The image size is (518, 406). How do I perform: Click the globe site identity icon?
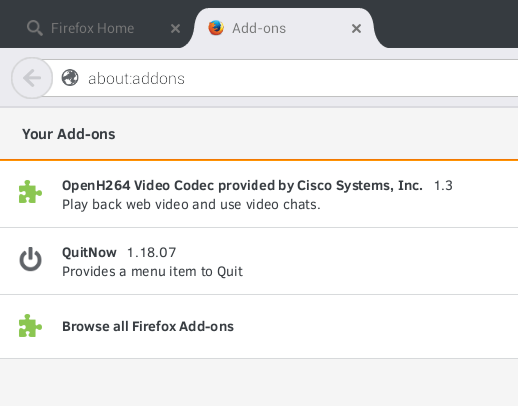tap(70, 78)
